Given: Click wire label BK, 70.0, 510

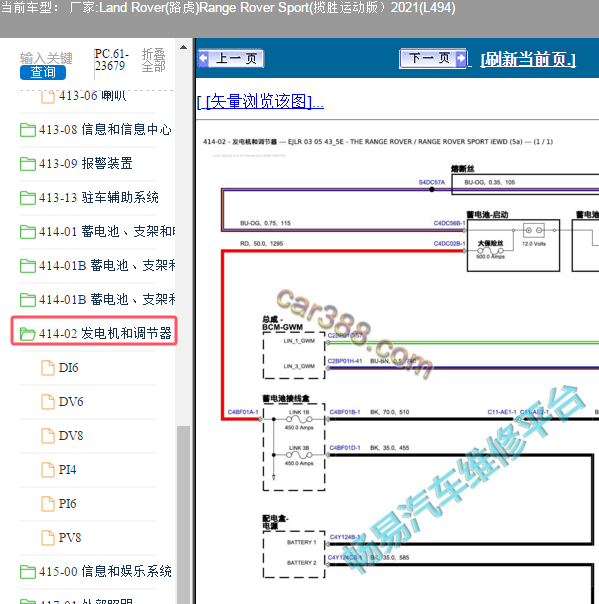Looking at the screenshot, I should (389, 412).
